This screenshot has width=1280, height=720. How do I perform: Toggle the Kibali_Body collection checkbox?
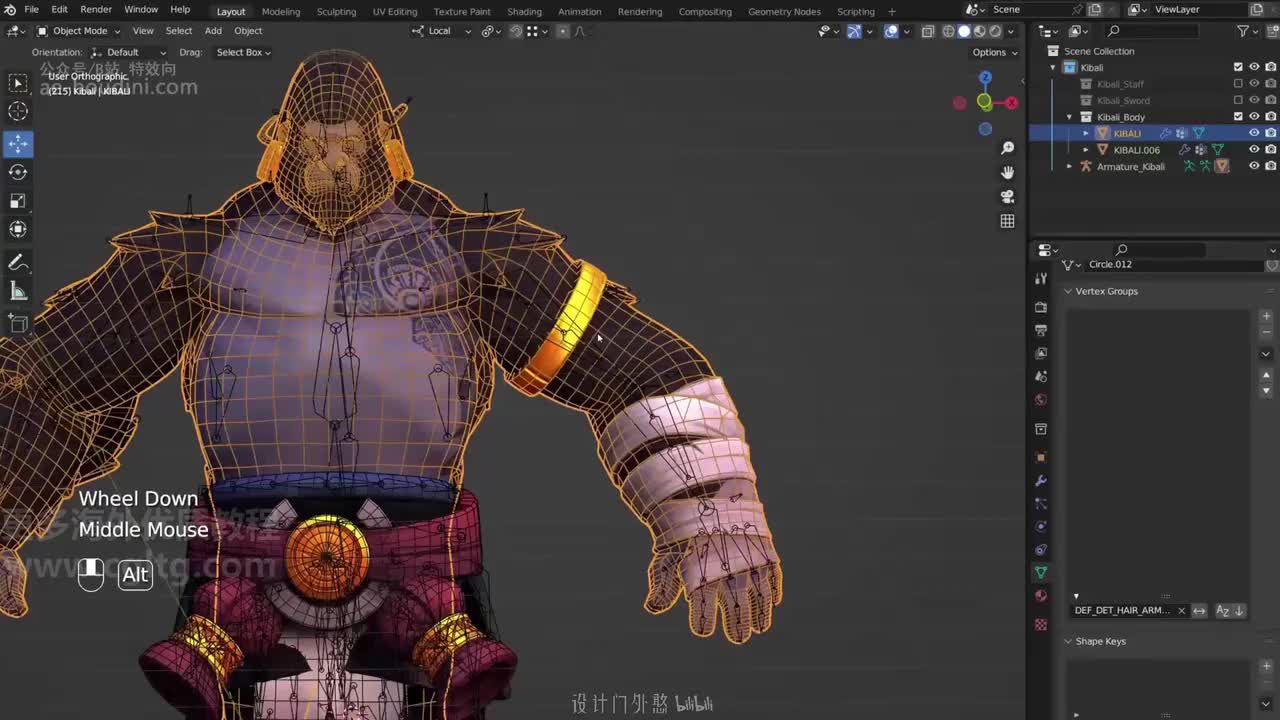(x=1238, y=117)
